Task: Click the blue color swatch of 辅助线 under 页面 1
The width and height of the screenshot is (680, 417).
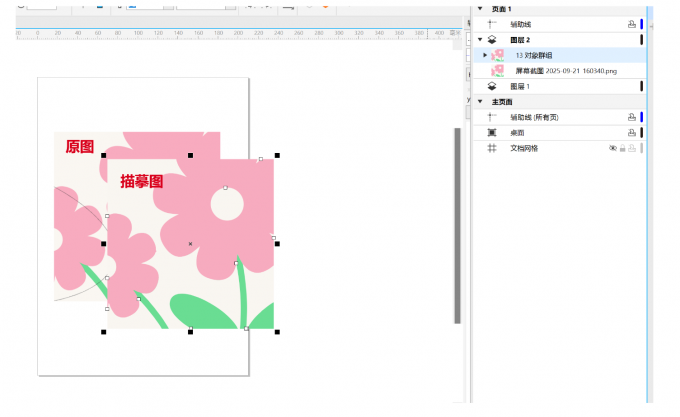Action: pos(641,23)
